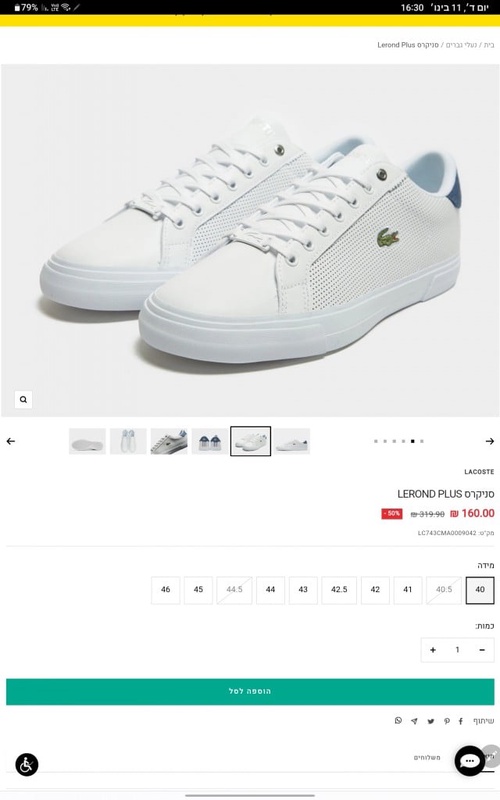Viewport: 500px width, 800px height.
Task: Share product on Pinterest
Action: [x=446, y=721]
